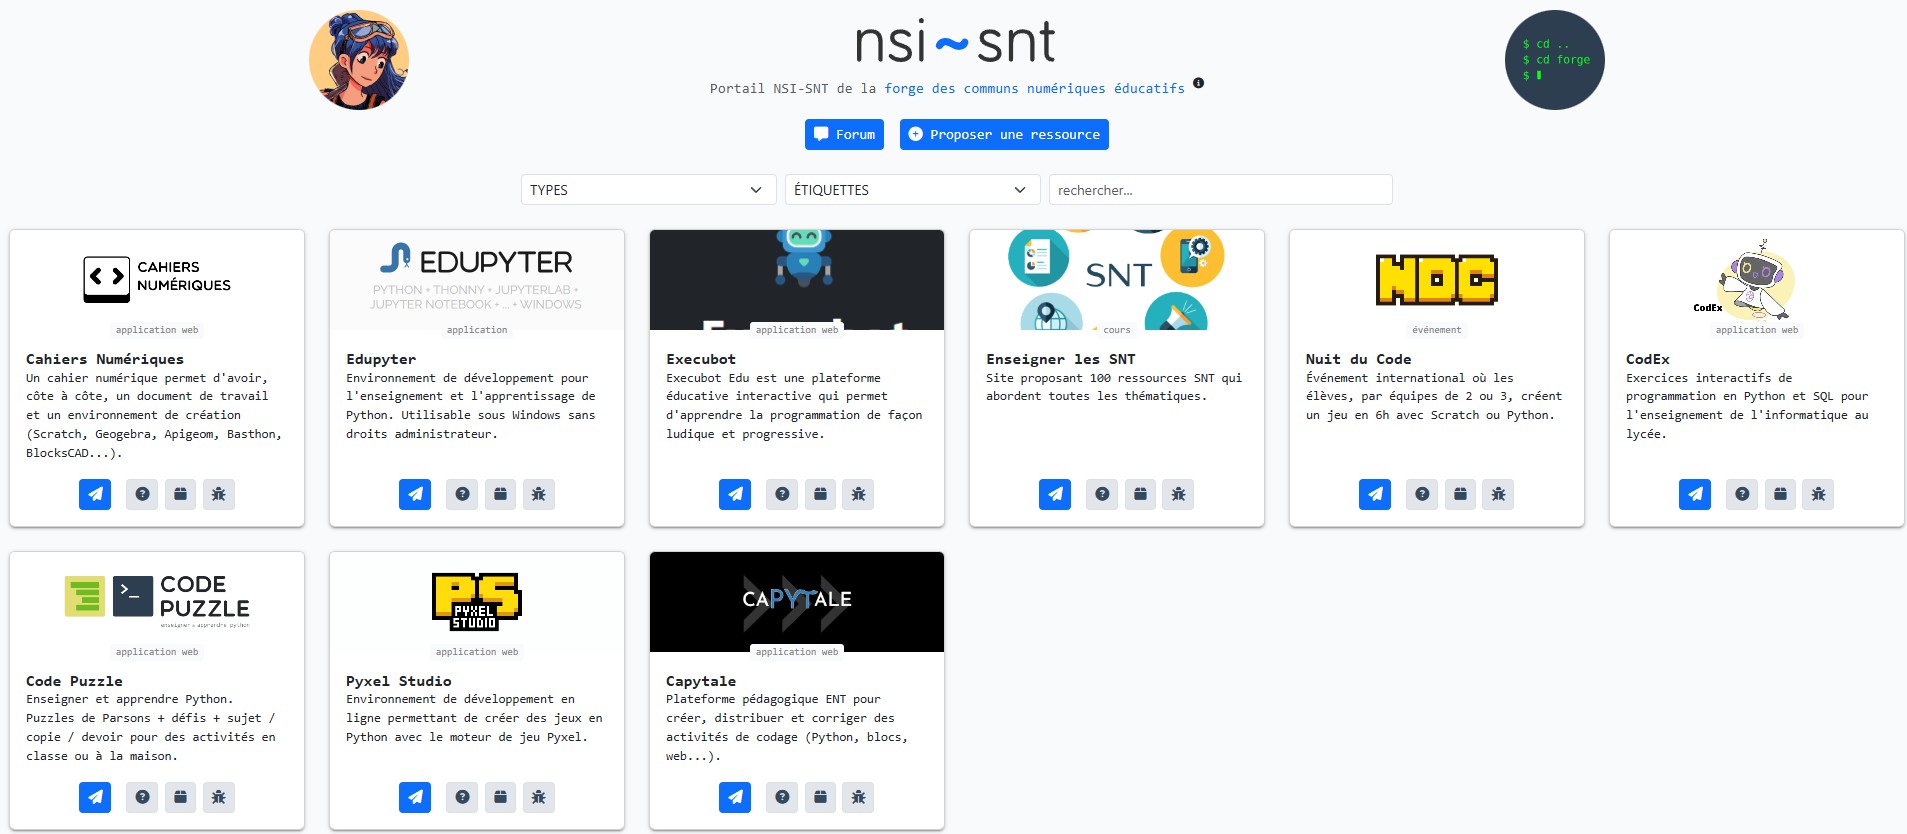This screenshot has height=834, width=1907.
Task: Click the Cahiers Numériques logo image
Action: 157,279
